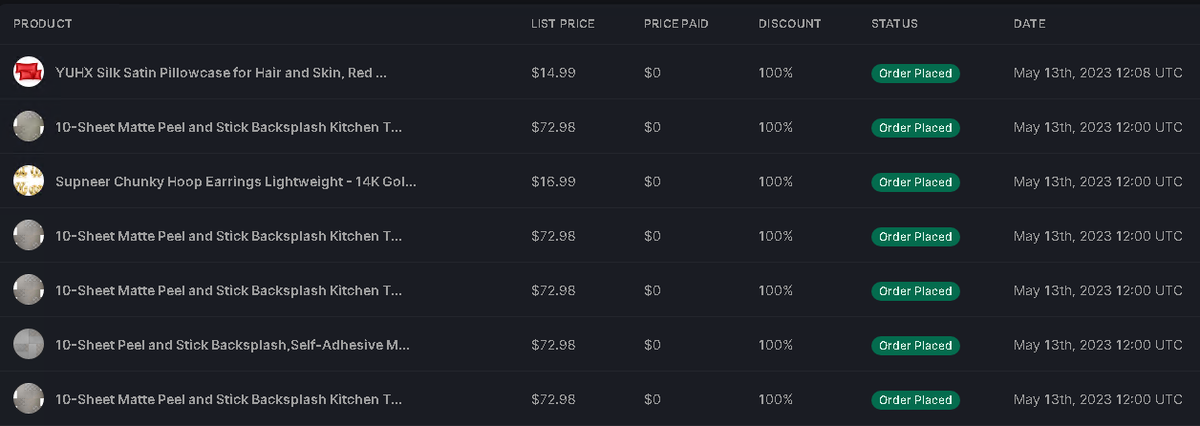Click the PRICE PAID column header
Screen dimensions: 1200x426
point(676,23)
